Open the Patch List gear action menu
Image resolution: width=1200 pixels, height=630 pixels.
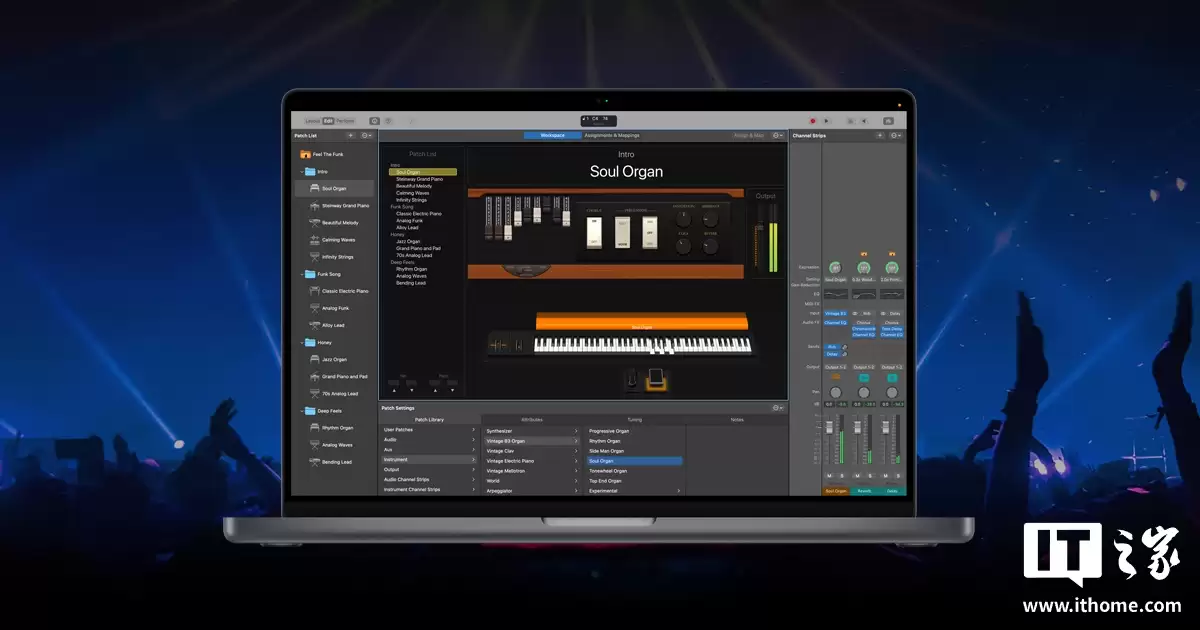pyautogui.click(x=364, y=135)
